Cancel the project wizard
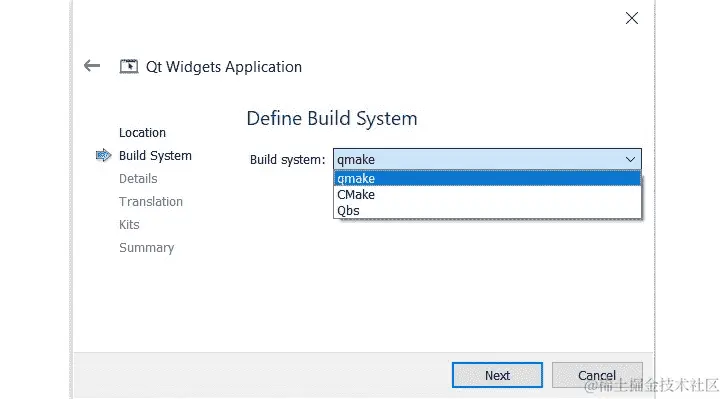 [x=597, y=375]
